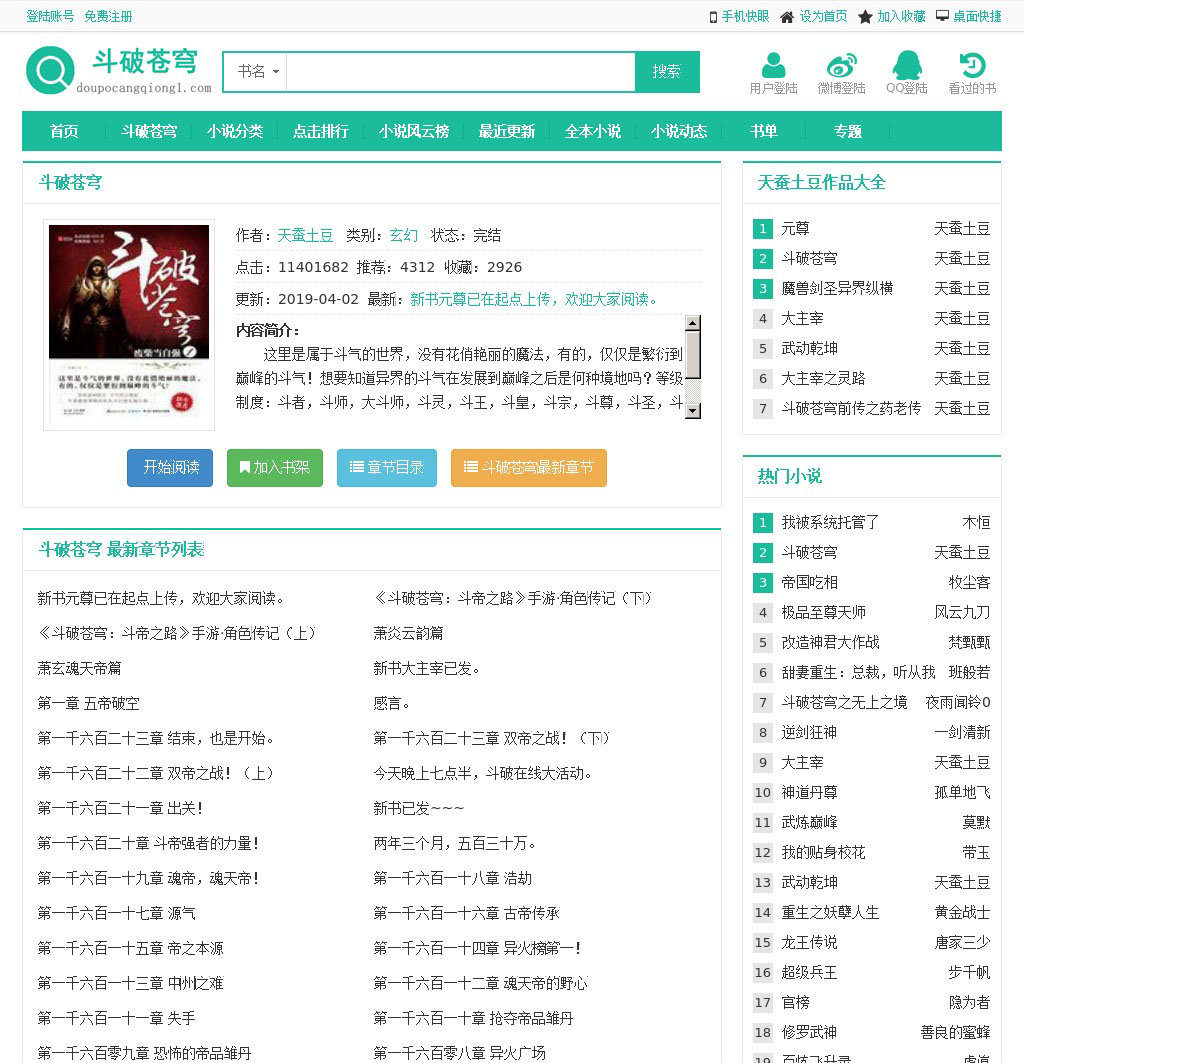This screenshot has width=1200, height=1063.
Task: Click the search text input field
Action: tap(461, 72)
